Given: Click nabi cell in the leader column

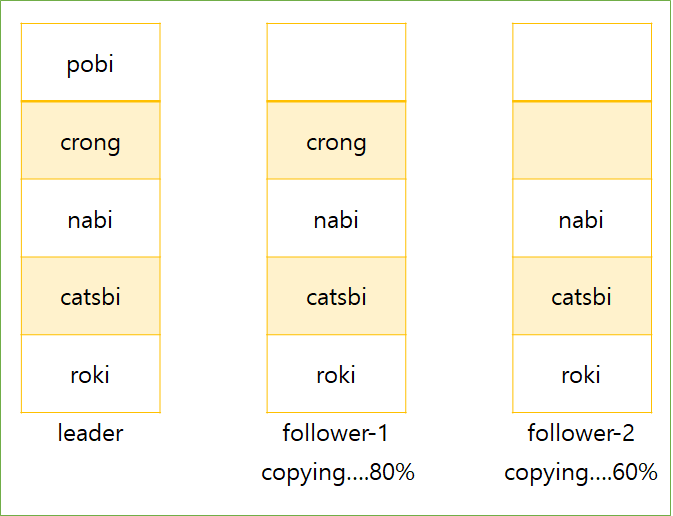Looking at the screenshot, I should click(91, 218).
